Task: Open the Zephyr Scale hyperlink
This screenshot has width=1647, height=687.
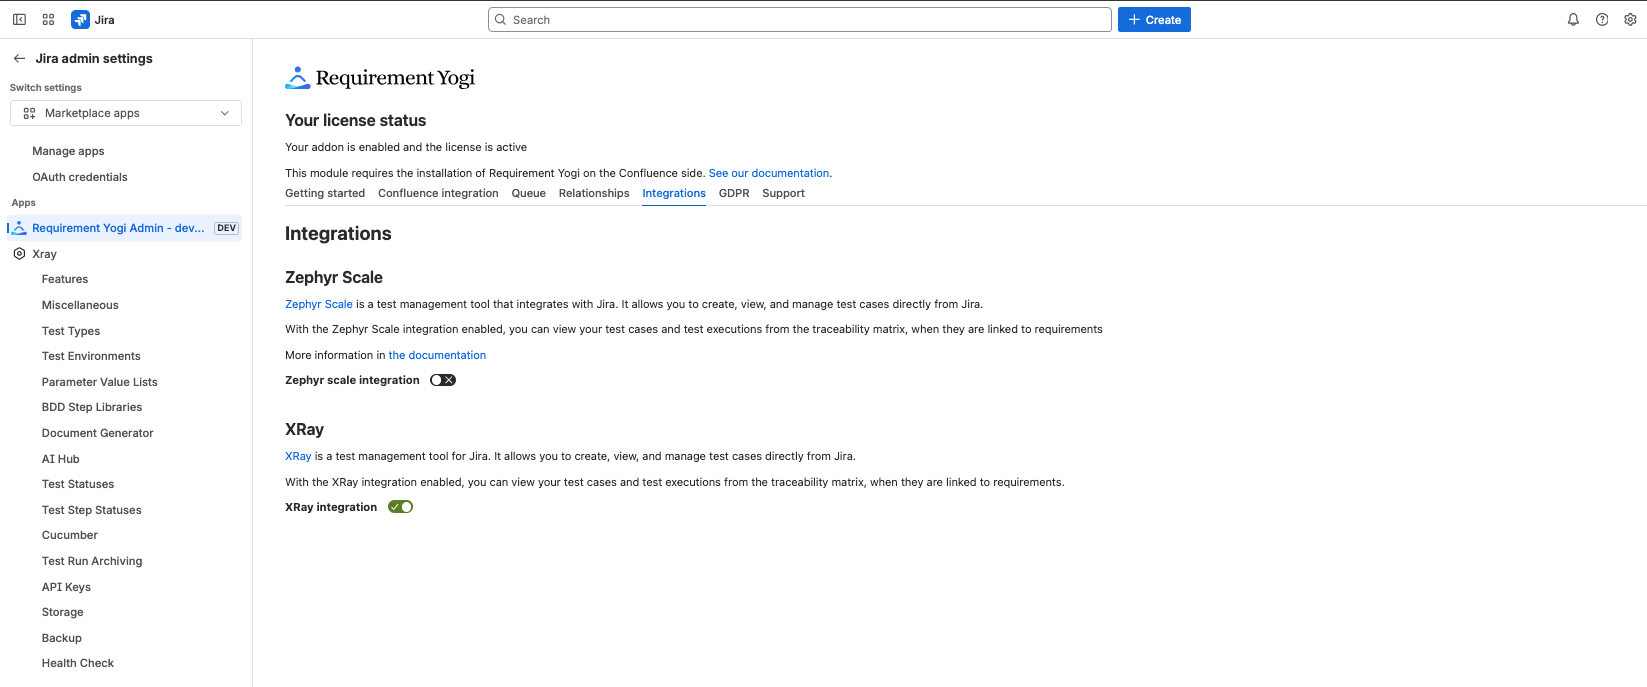Action: tap(319, 304)
